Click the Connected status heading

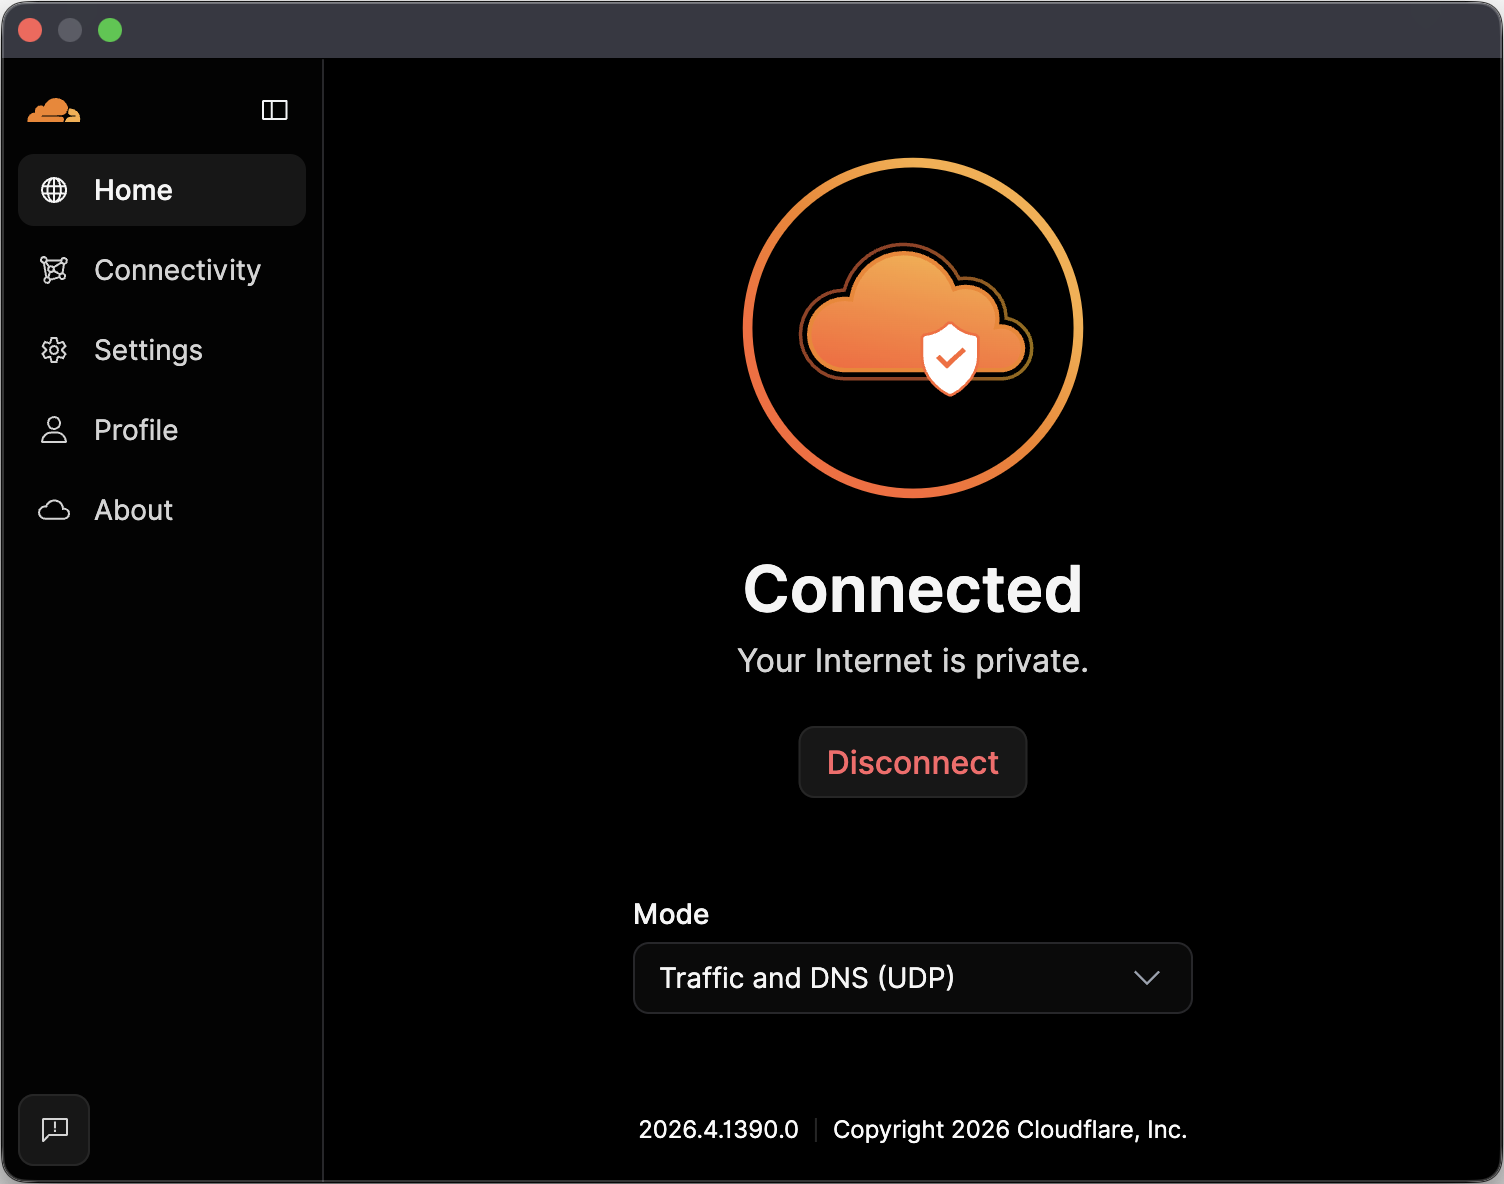[913, 589]
